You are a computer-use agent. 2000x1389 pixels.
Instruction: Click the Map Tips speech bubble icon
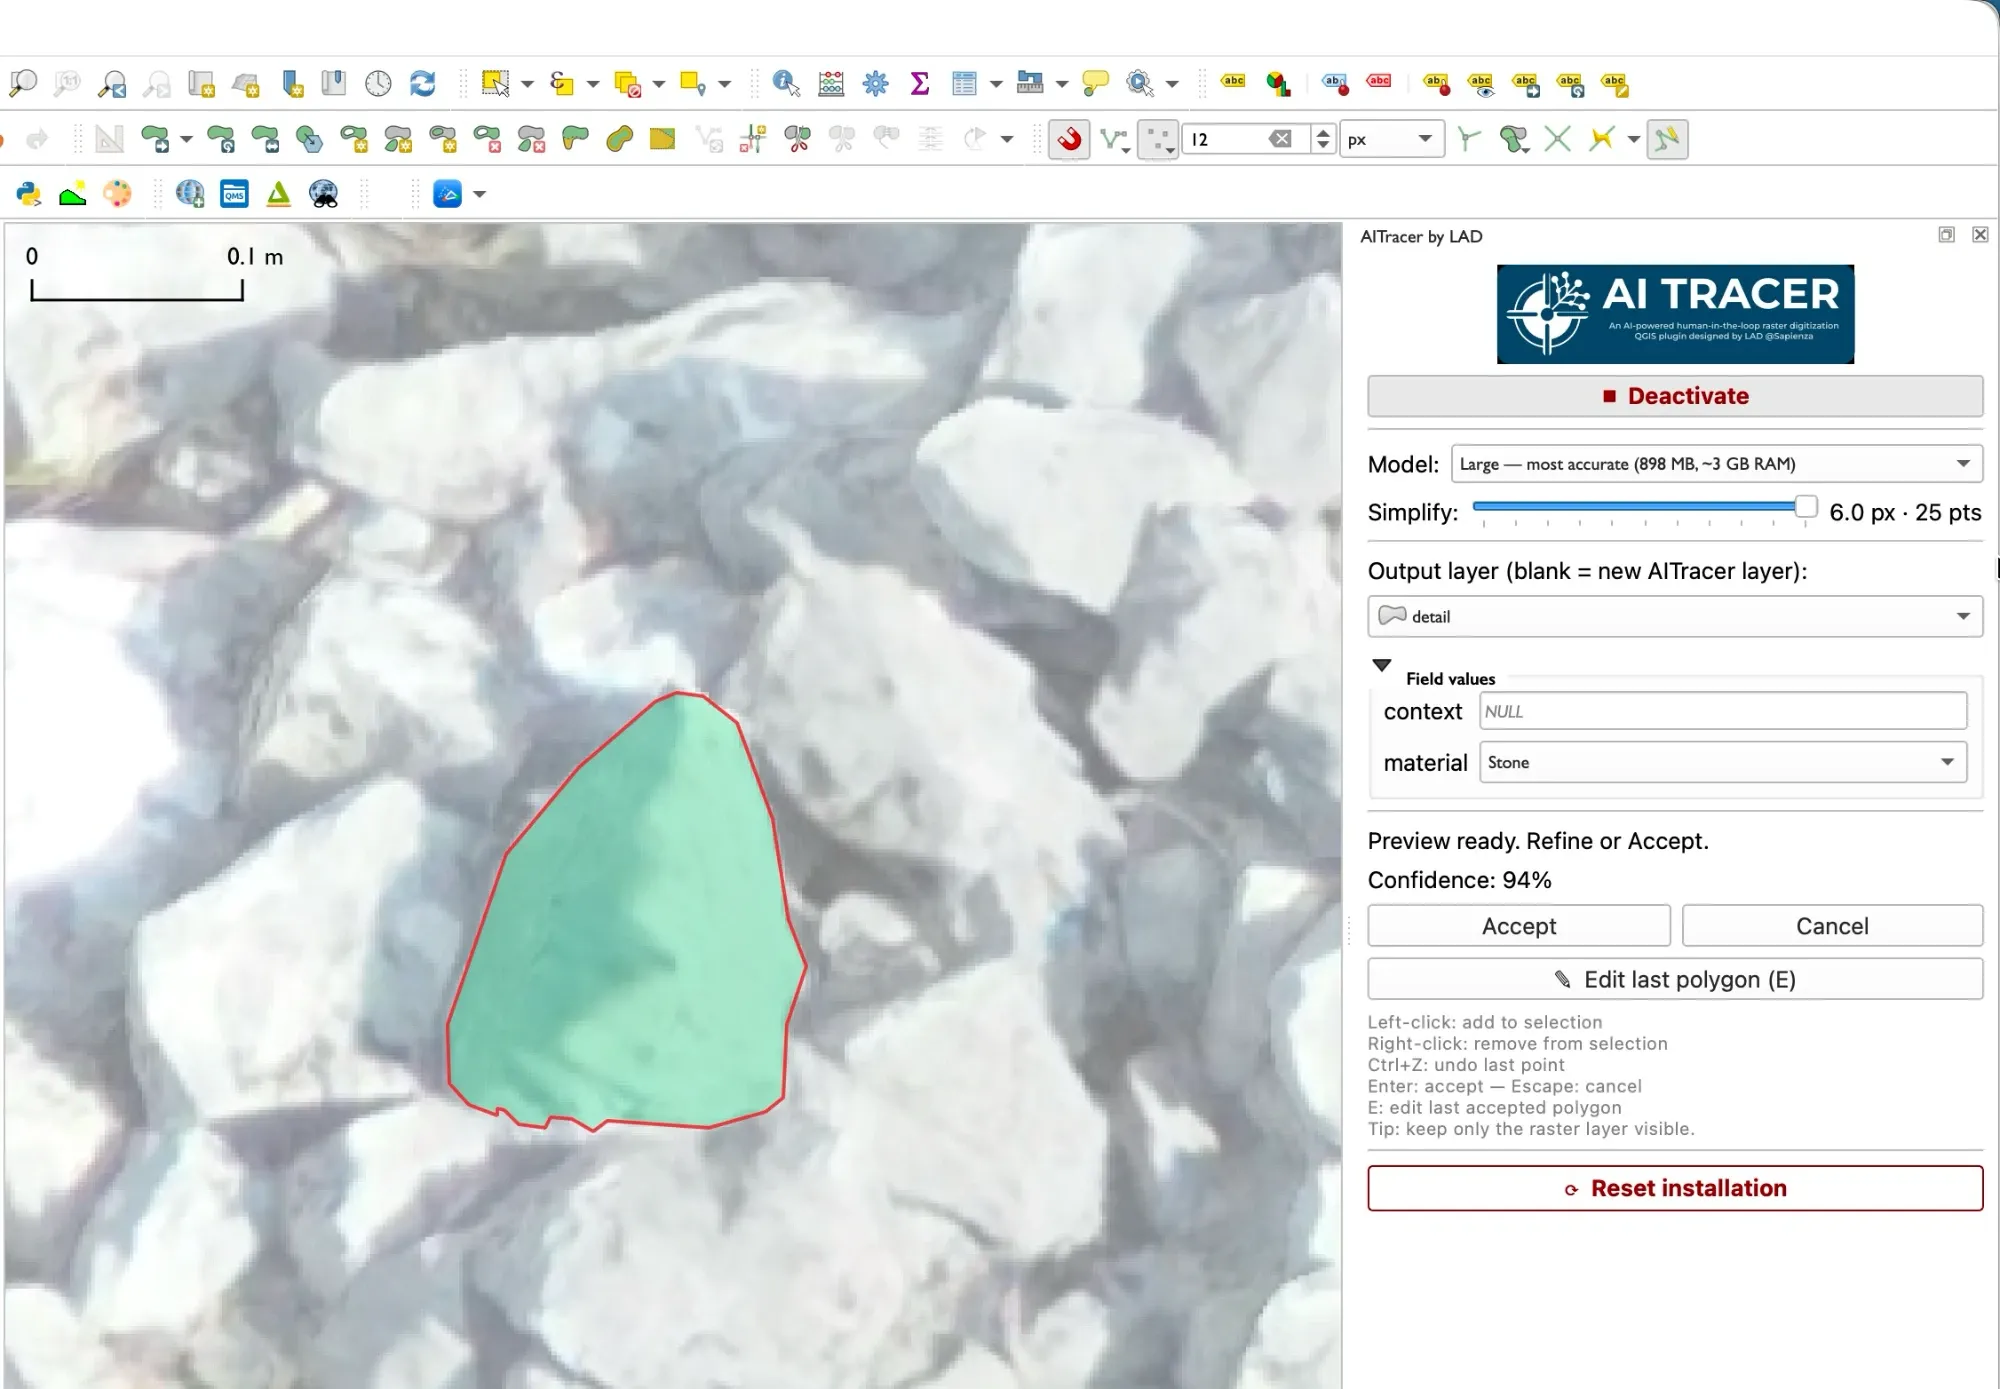[1096, 84]
